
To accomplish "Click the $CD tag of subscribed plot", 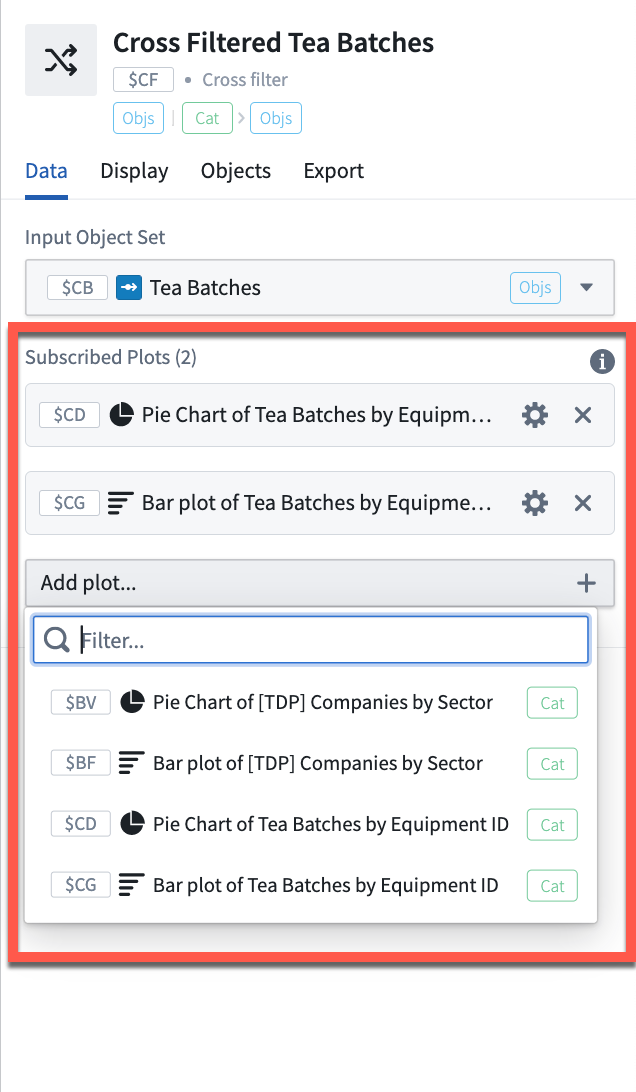I will pos(70,415).
